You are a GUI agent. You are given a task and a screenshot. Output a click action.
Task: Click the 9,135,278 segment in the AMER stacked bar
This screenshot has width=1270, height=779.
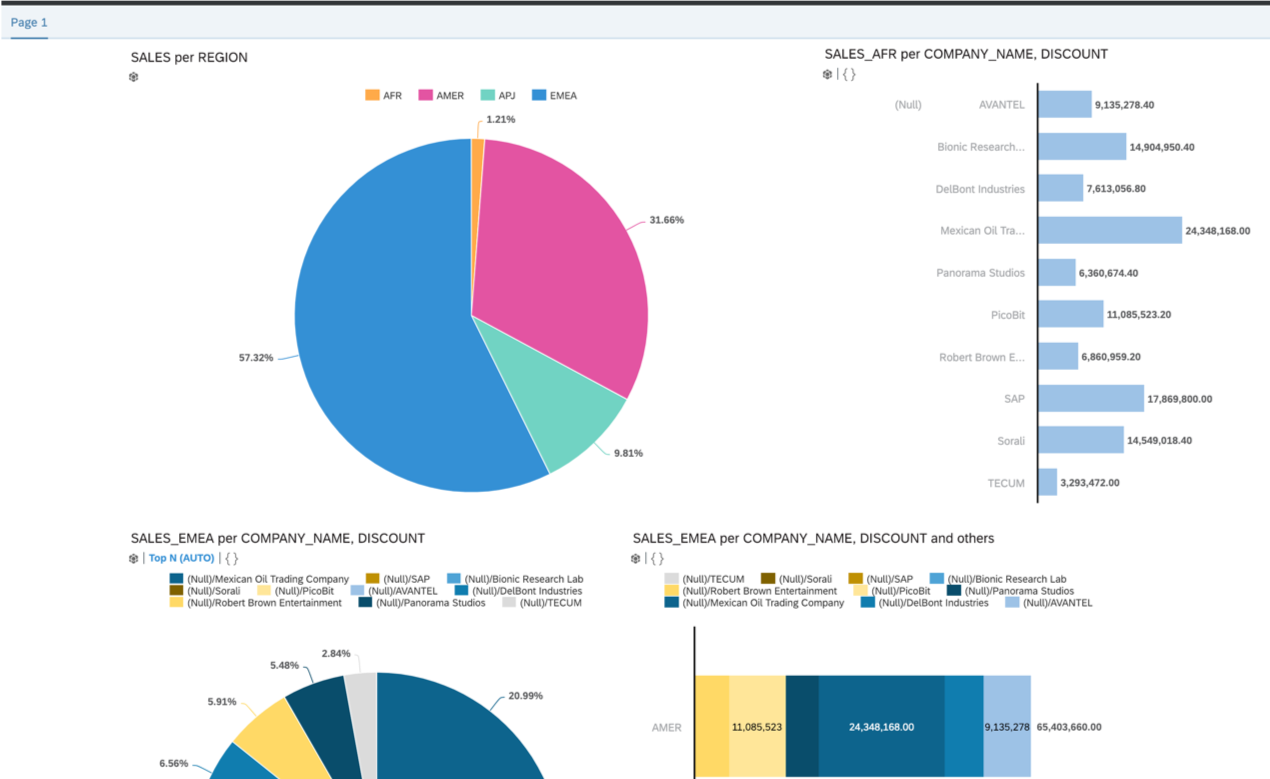[x=1007, y=726]
